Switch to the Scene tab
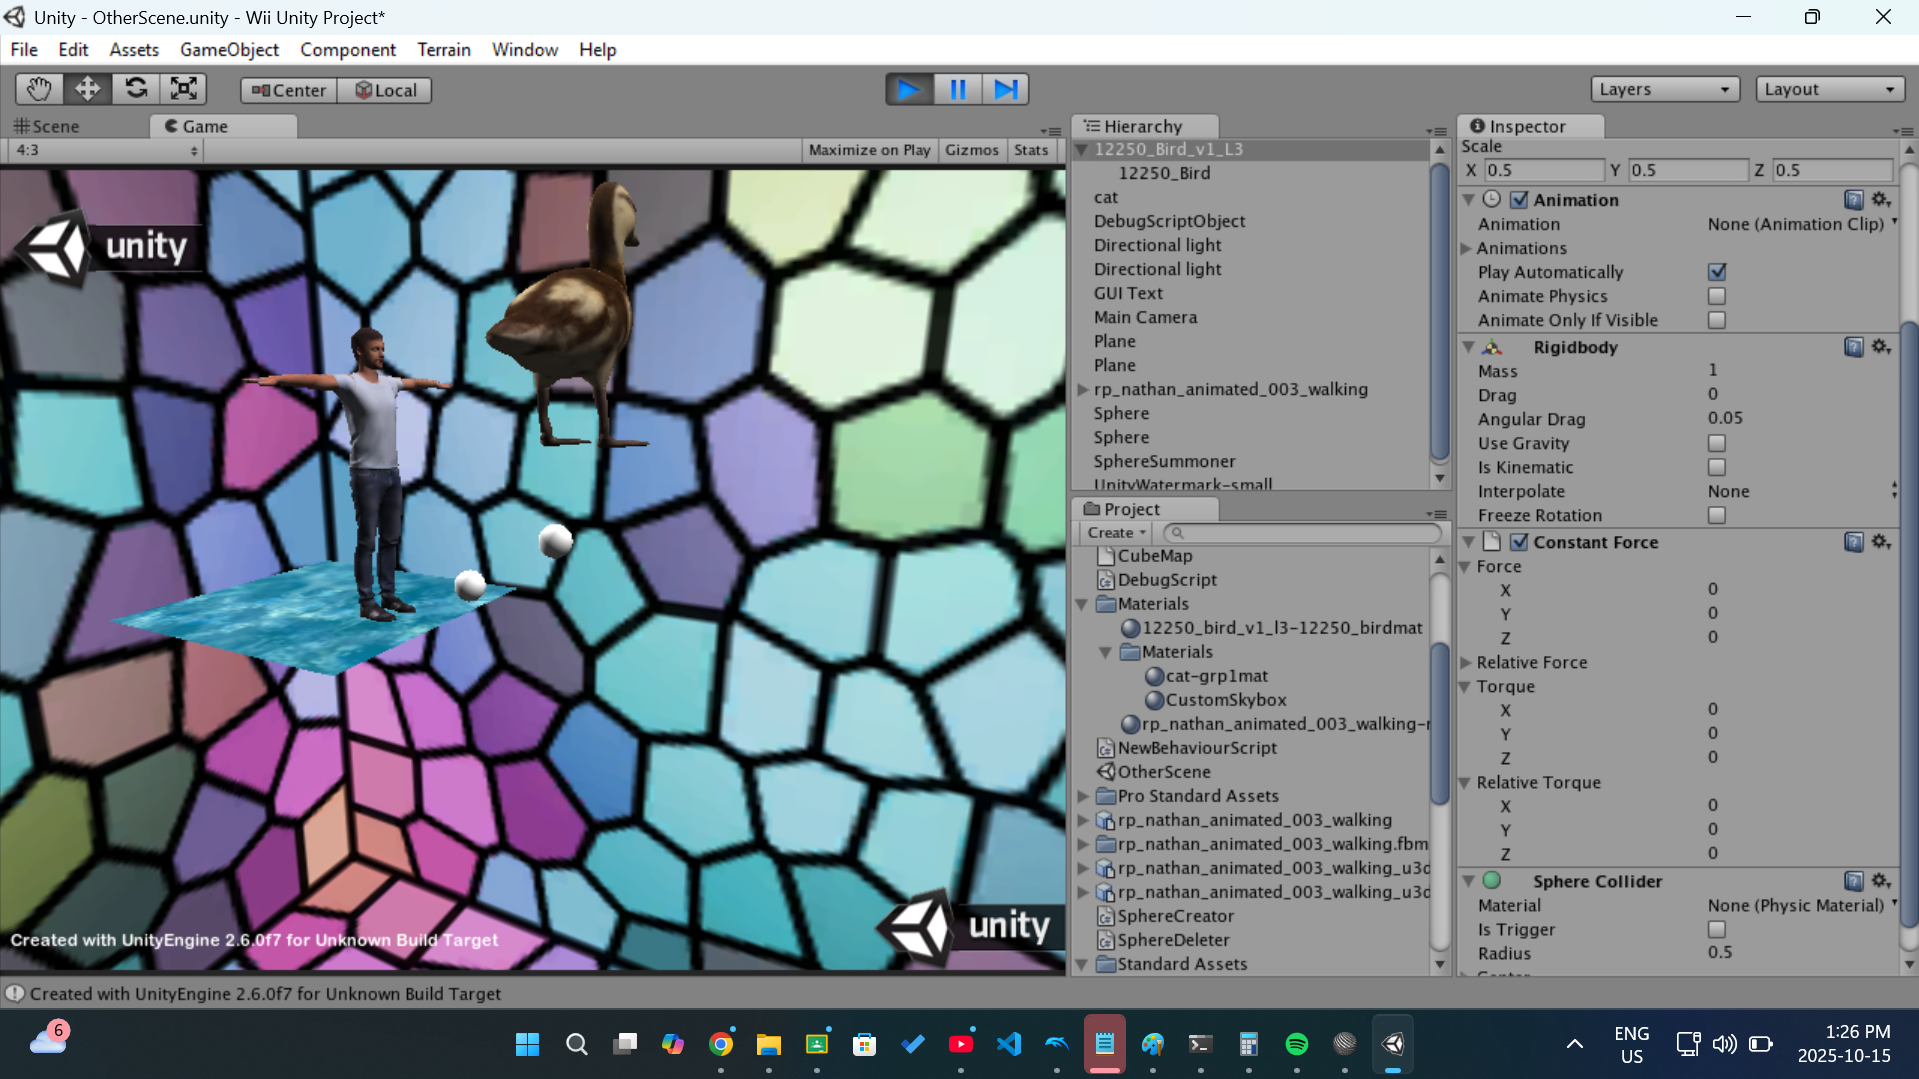 pos(47,126)
